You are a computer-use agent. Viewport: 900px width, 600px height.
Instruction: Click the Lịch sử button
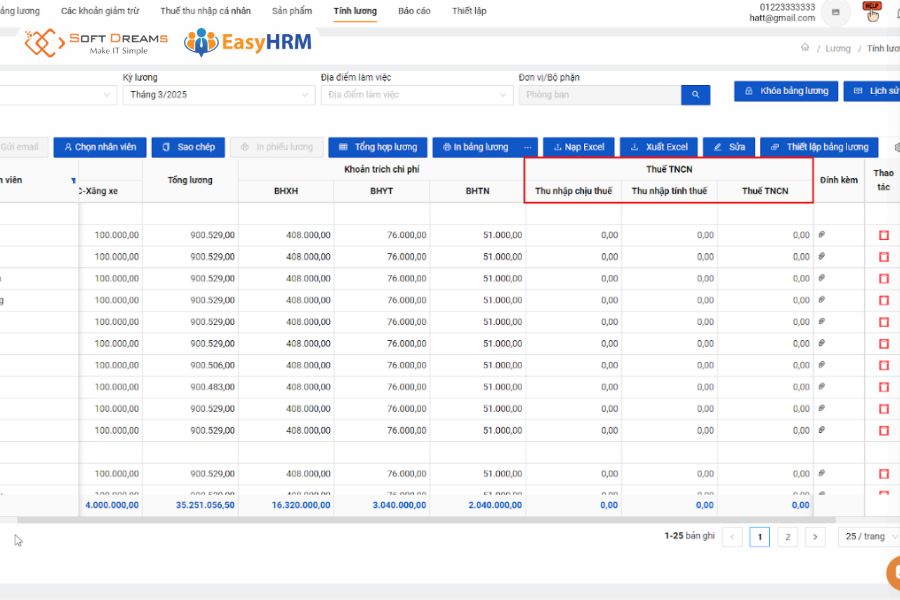point(872,91)
